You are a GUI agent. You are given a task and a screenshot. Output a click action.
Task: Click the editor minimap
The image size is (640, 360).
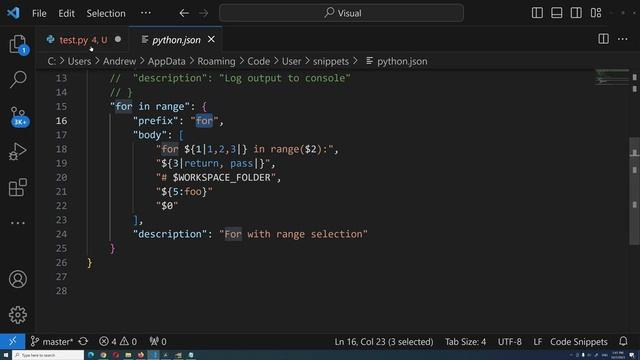click(x=611, y=77)
